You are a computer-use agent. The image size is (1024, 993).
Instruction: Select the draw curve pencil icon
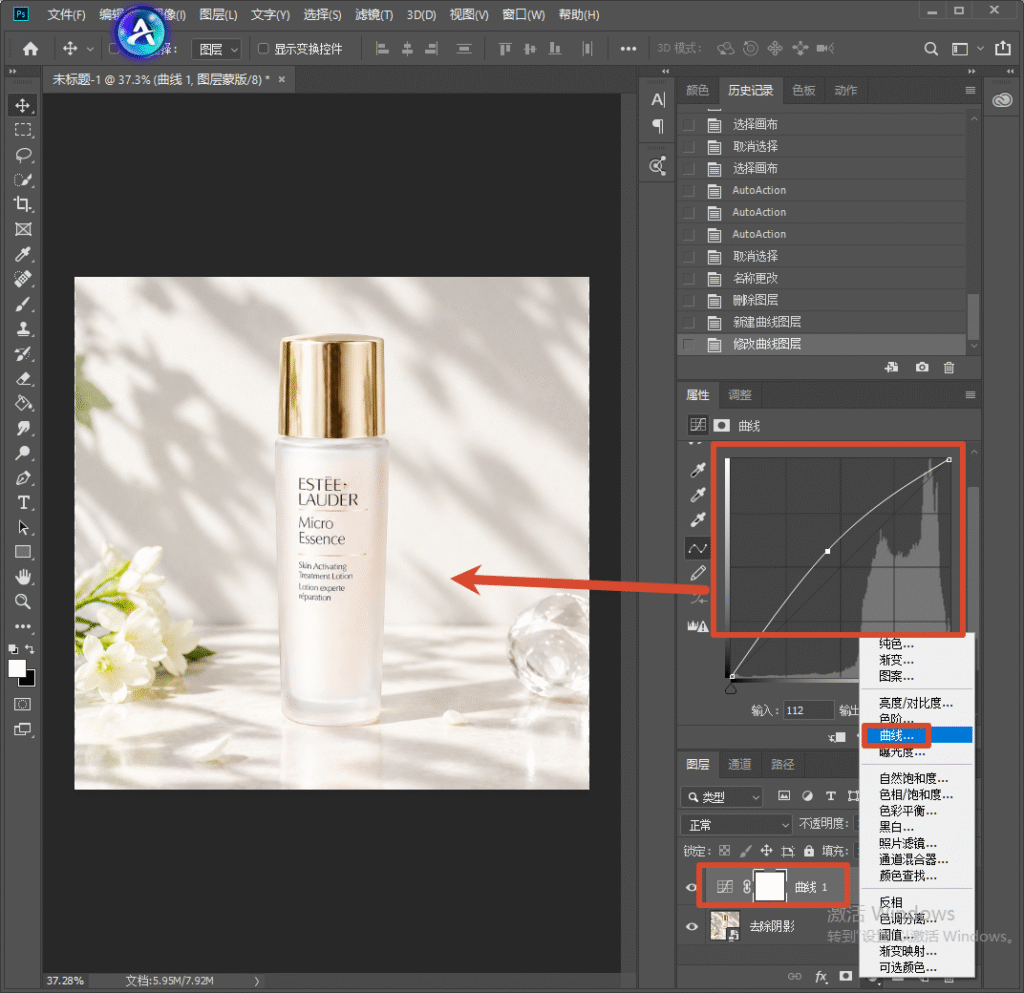(x=697, y=573)
